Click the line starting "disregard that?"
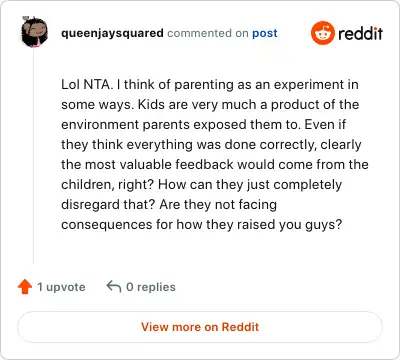The image size is (400, 360). 169,205
